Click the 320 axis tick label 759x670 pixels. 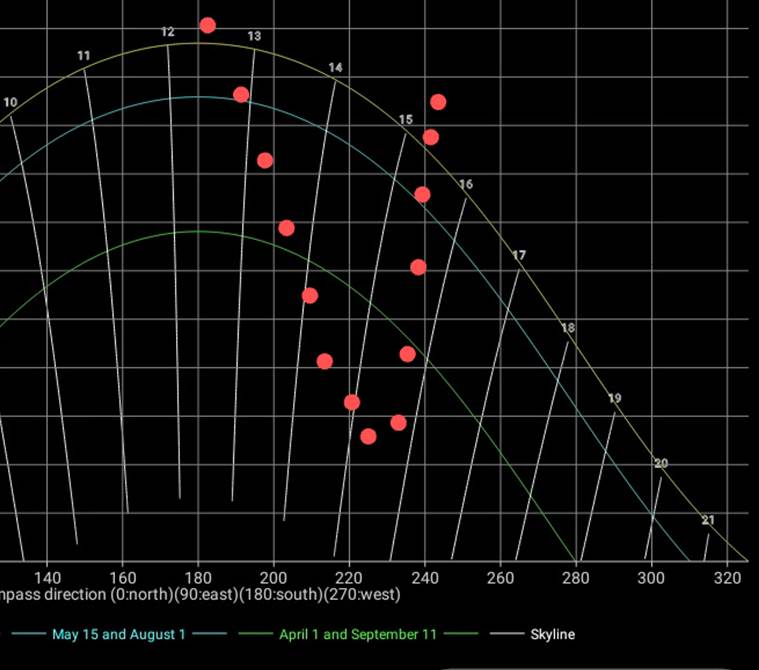point(727,577)
